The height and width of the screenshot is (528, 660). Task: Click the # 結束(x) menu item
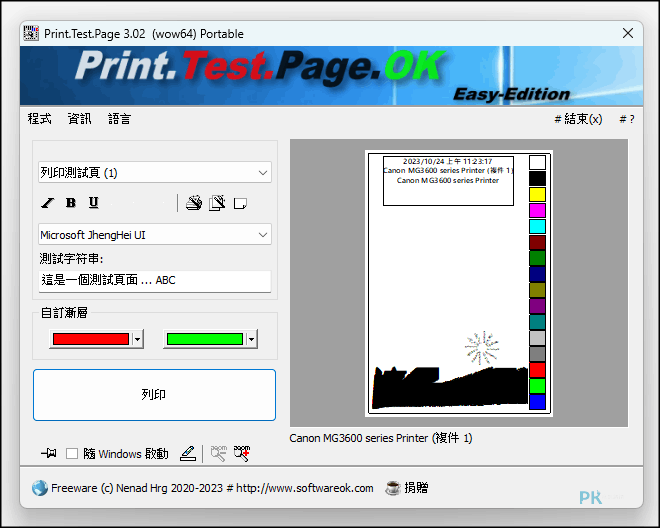click(578, 119)
